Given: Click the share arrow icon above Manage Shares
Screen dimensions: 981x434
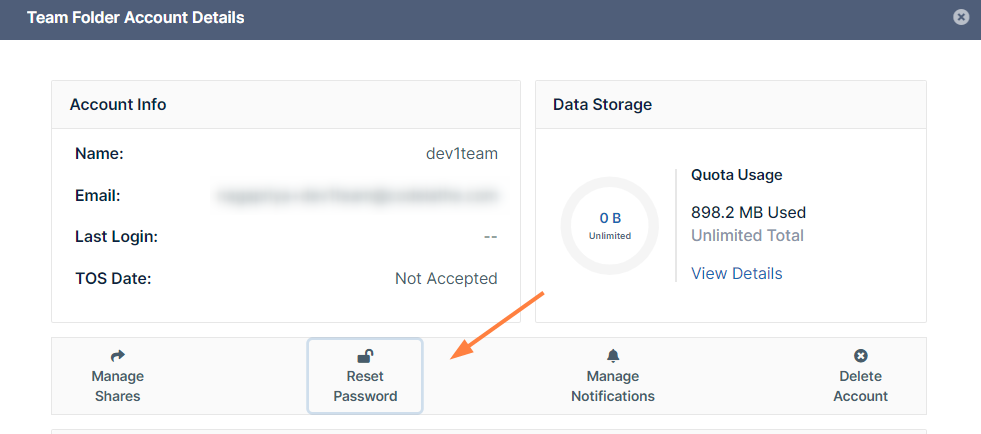Looking at the screenshot, I should pos(117,355).
